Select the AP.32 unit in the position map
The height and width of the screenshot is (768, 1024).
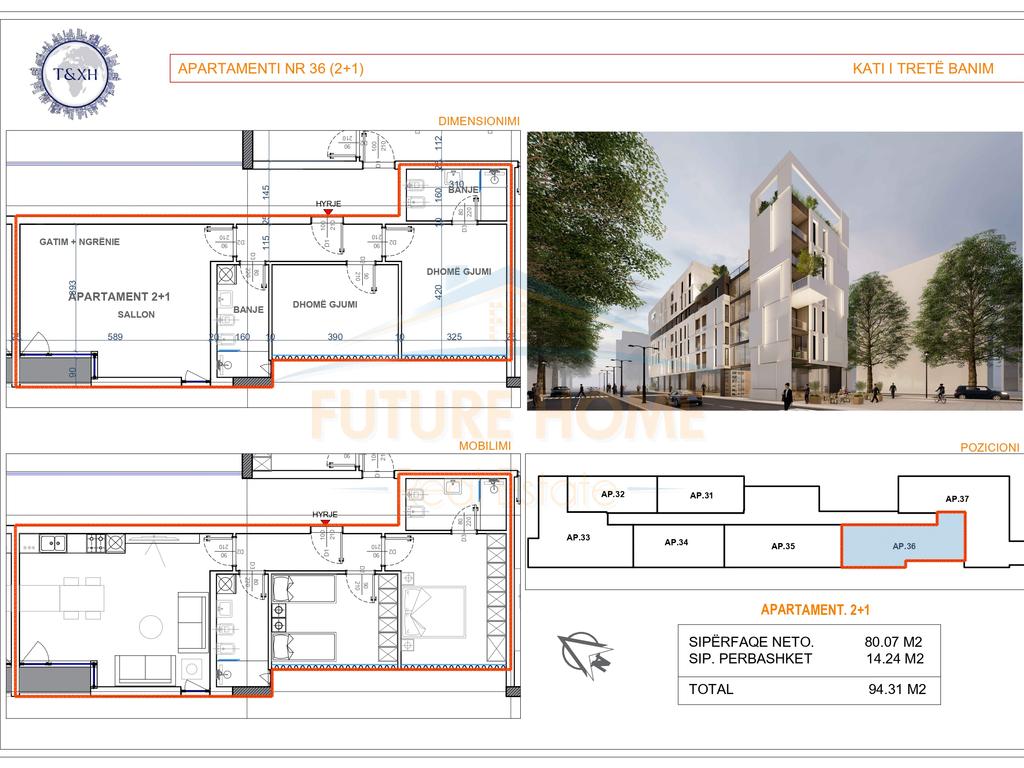(x=613, y=494)
